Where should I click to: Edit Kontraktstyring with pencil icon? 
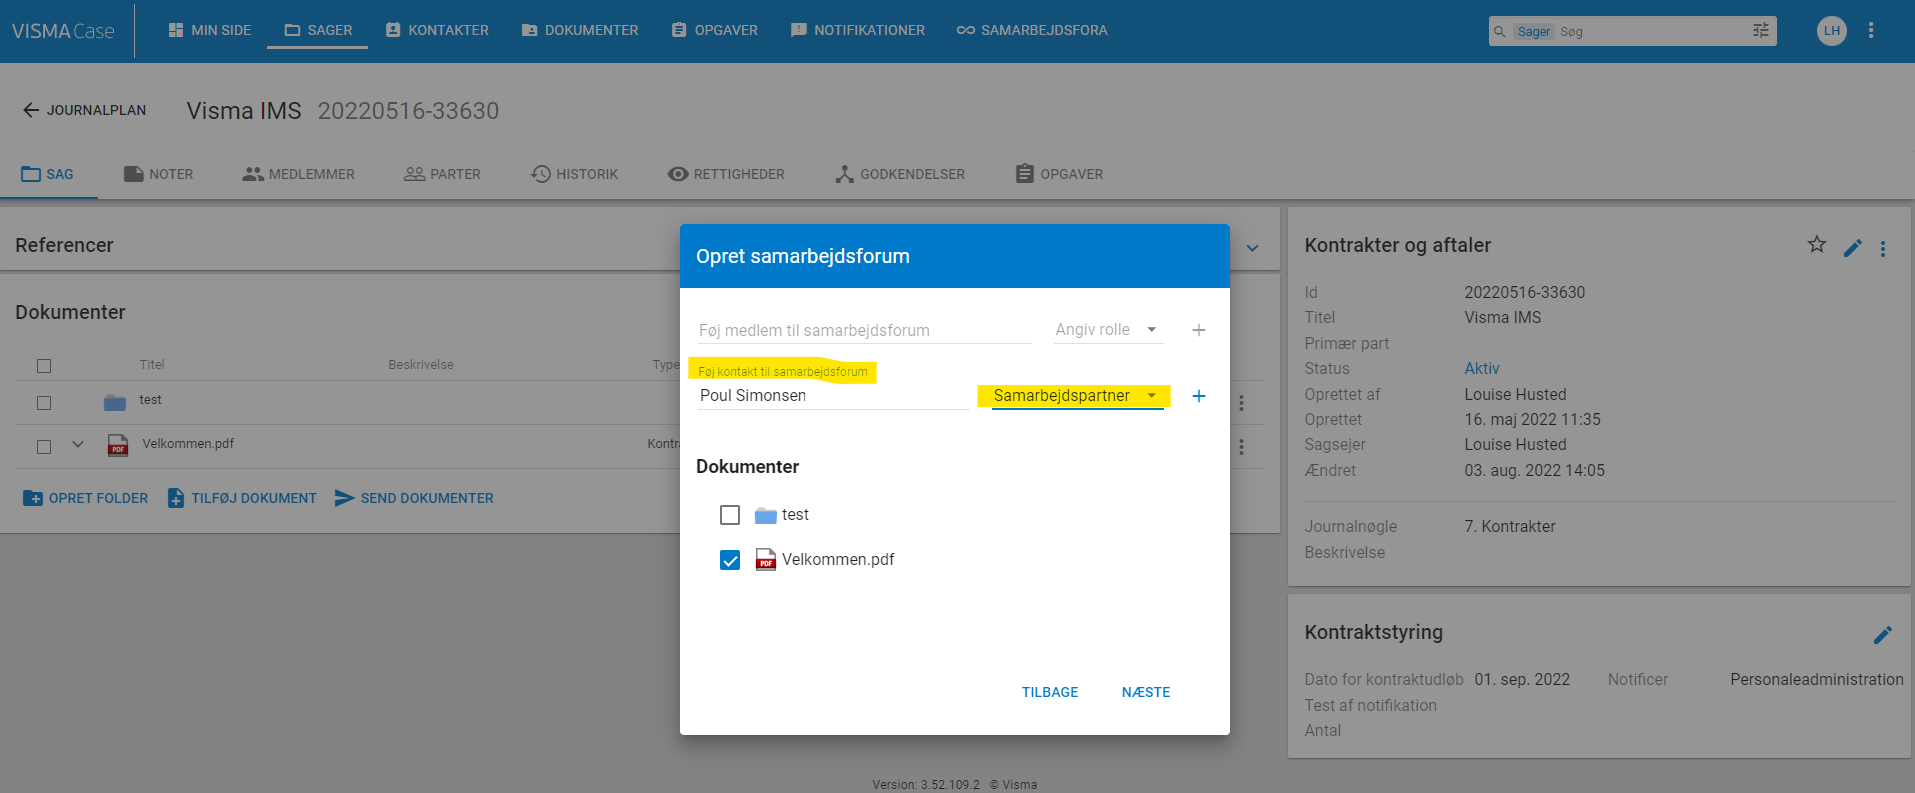1883,635
